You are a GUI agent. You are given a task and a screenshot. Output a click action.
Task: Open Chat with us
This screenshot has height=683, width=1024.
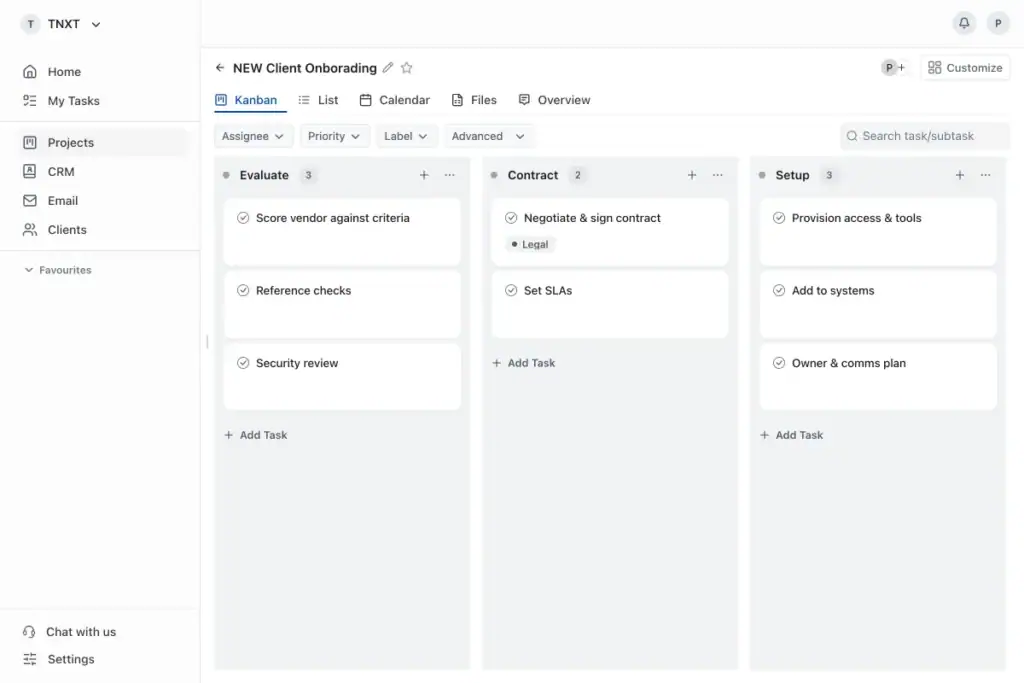pyautogui.click(x=69, y=632)
